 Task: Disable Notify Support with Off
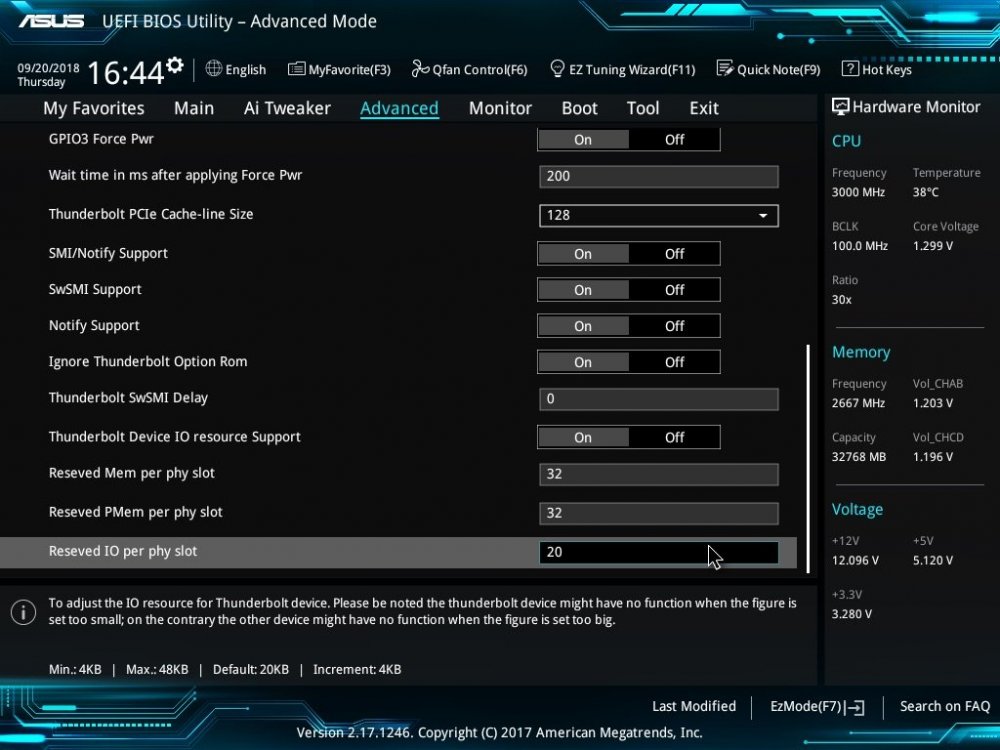[x=674, y=326]
